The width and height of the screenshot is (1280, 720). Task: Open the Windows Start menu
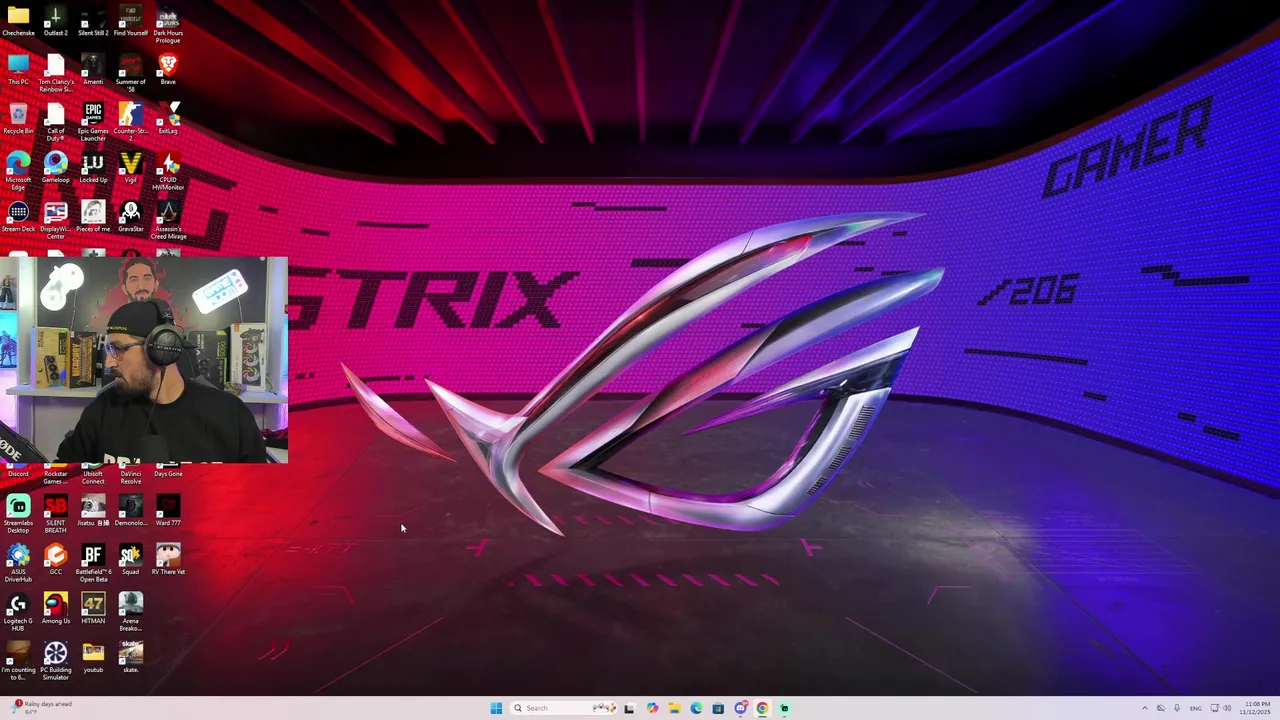[x=496, y=708]
